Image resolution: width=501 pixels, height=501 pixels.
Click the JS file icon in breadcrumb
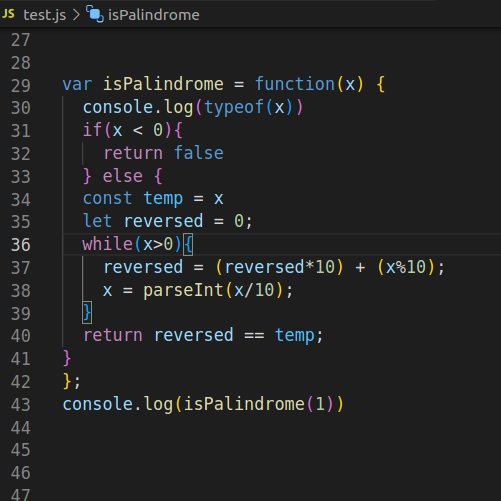pyautogui.click(x=8, y=14)
